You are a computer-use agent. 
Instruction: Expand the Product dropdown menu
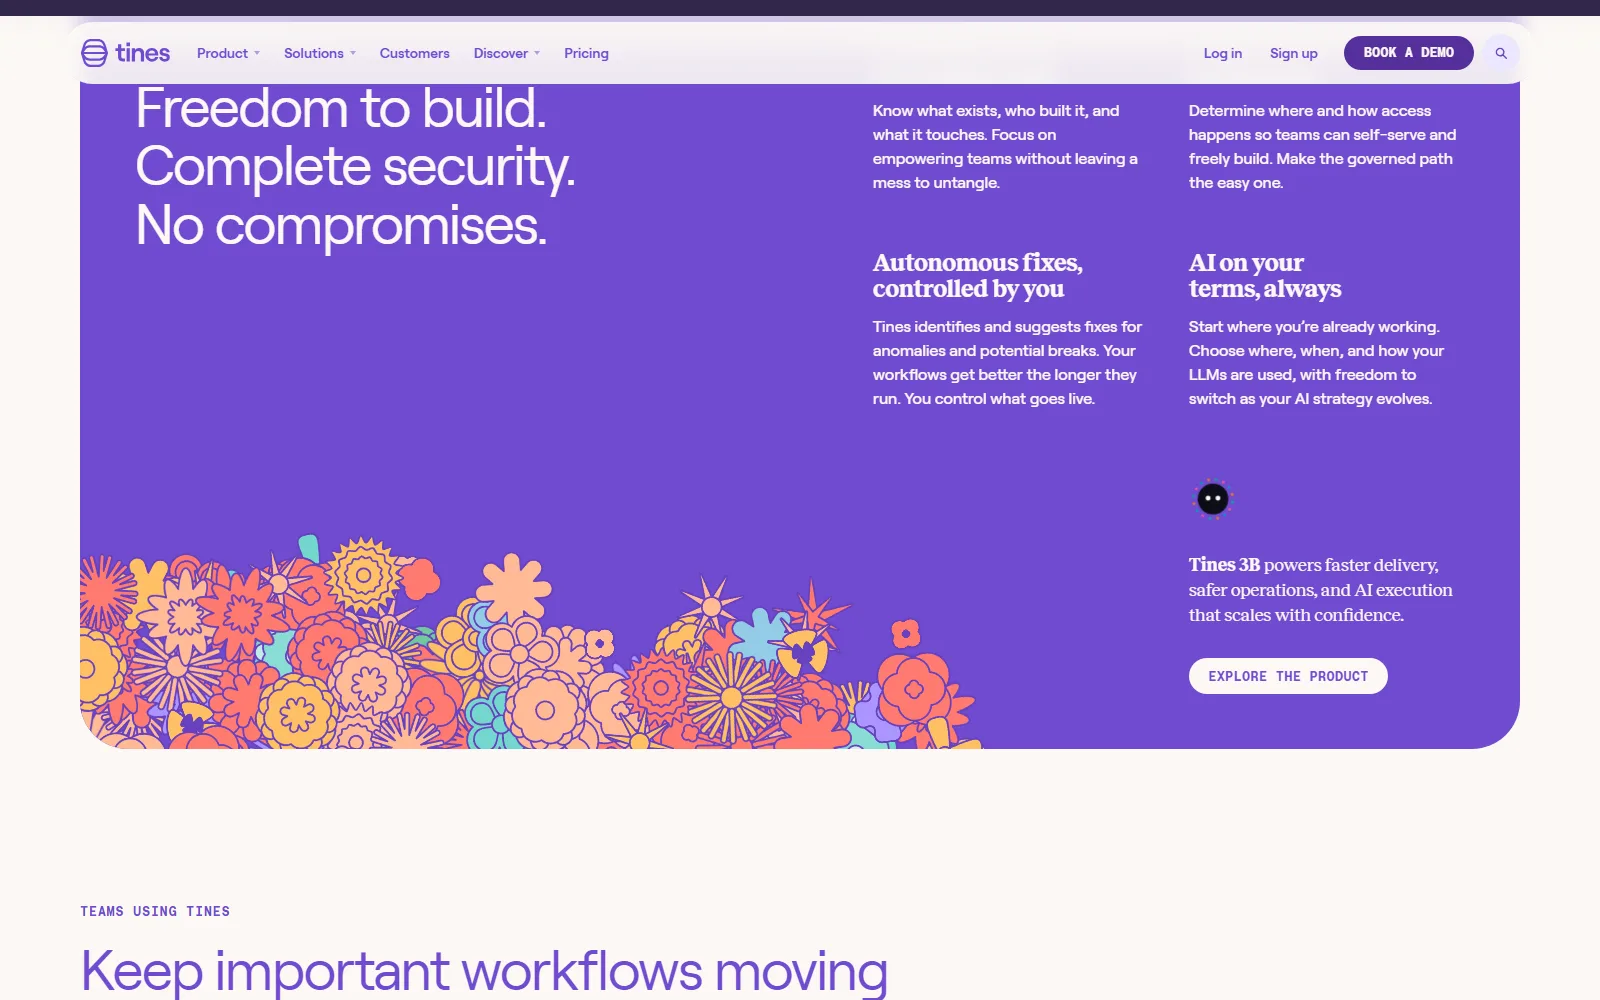228,53
